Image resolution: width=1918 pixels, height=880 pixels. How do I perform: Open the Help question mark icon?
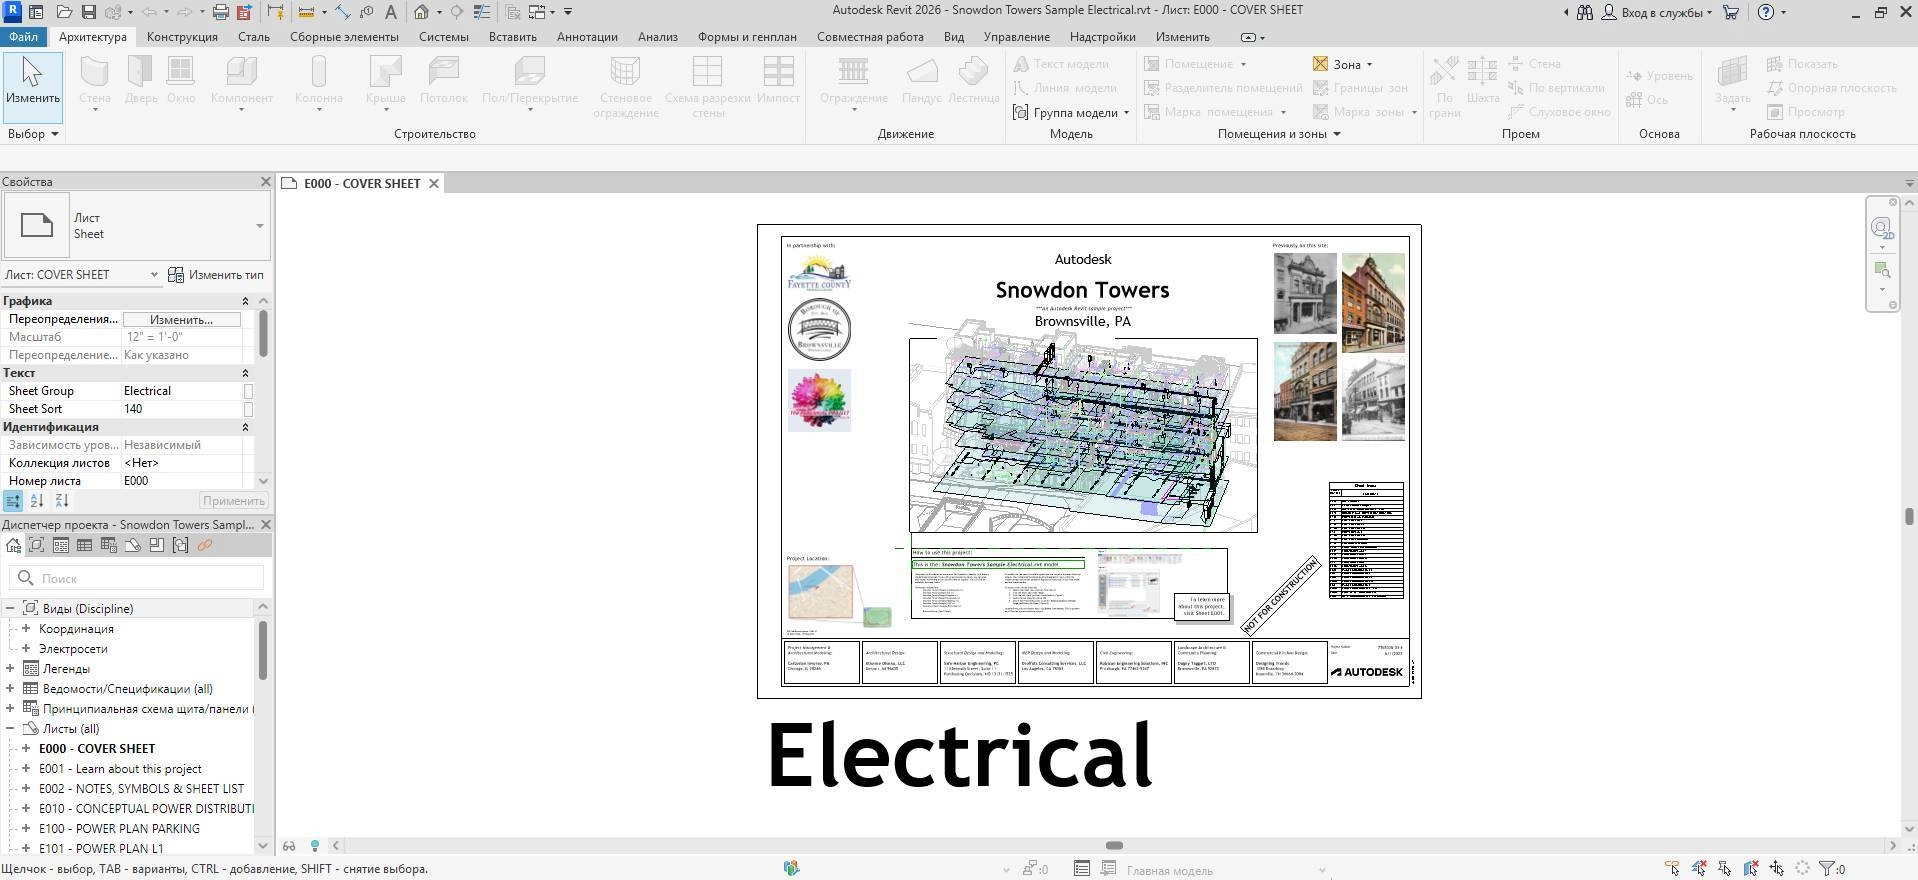pos(1766,12)
